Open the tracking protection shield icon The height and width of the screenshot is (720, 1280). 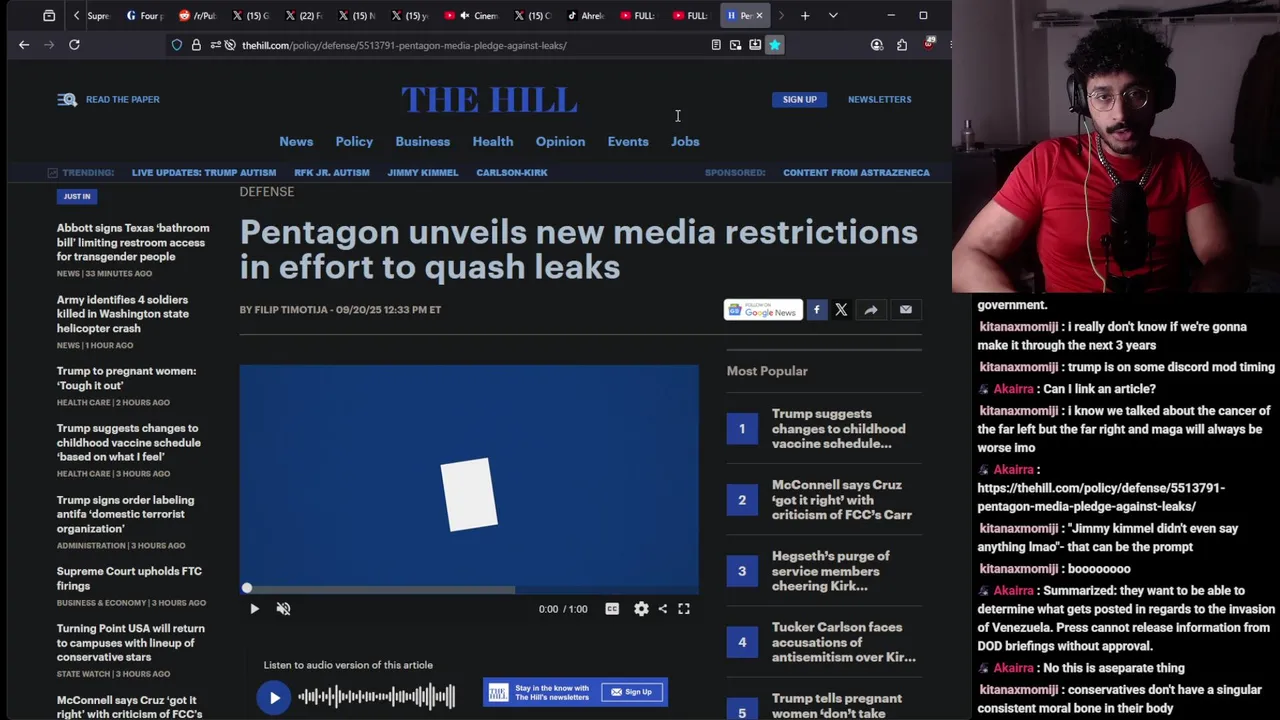(x=177, y=45)
